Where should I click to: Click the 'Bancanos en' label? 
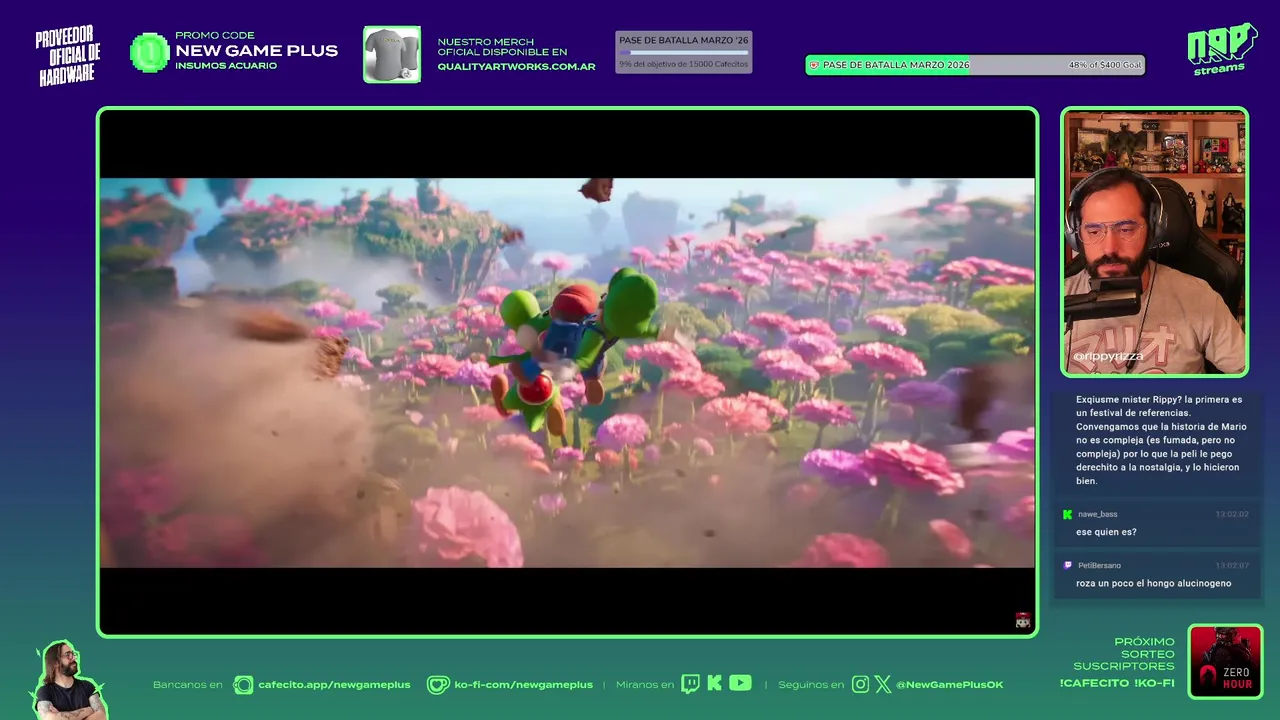coord(188,685)
